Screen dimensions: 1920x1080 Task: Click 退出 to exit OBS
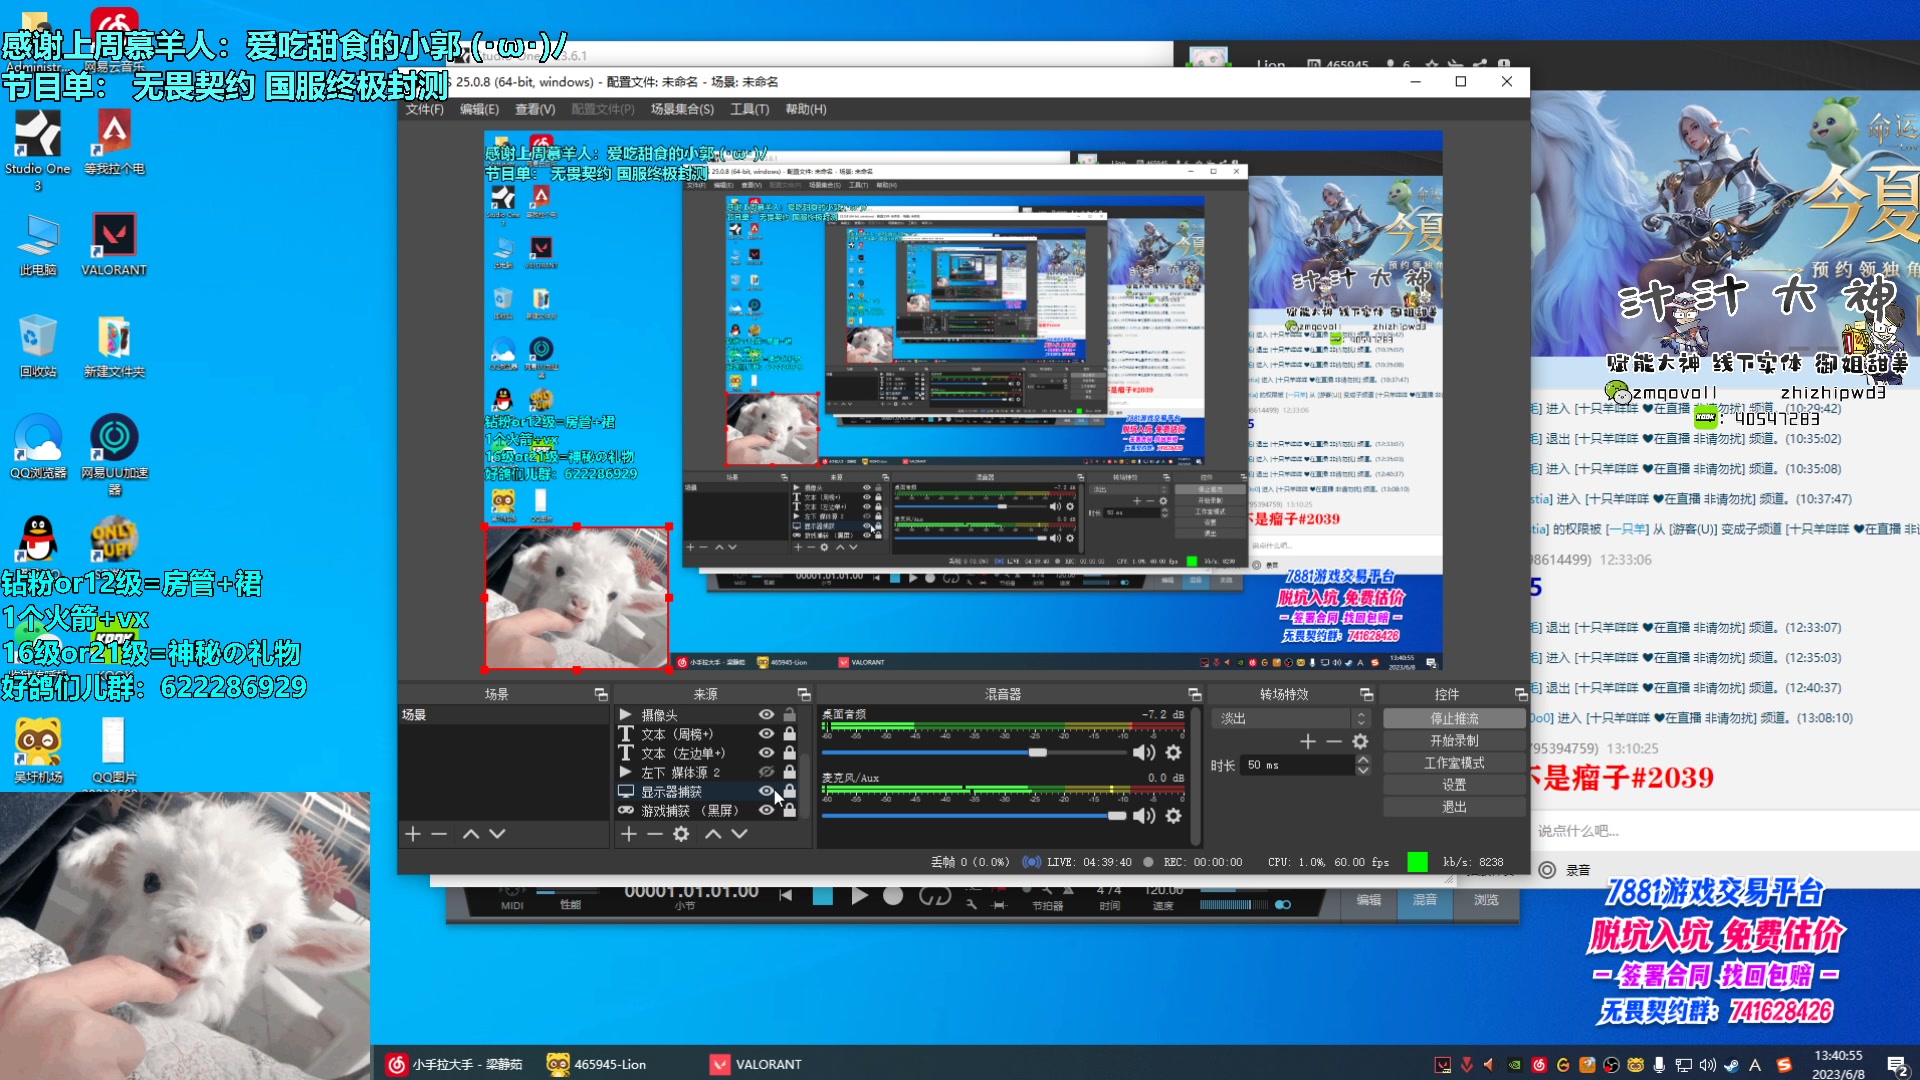coord(1454,806)
